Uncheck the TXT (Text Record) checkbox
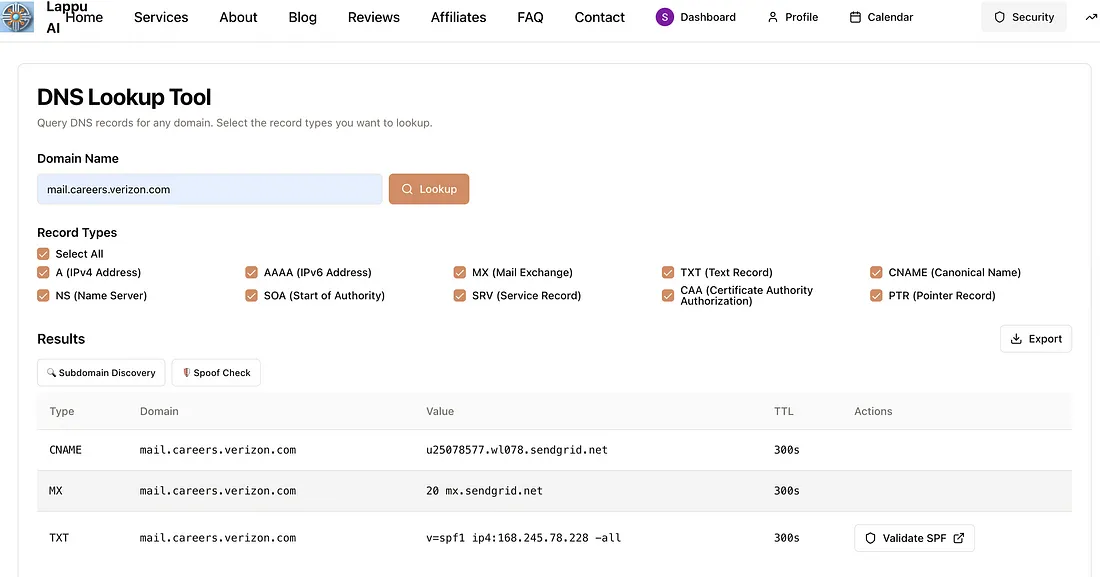The width and height of the screenshot is (1100, 577). 668,272
